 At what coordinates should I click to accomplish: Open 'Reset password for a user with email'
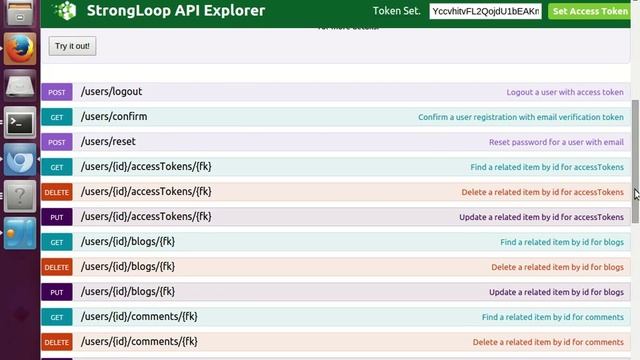pos(556,142)
